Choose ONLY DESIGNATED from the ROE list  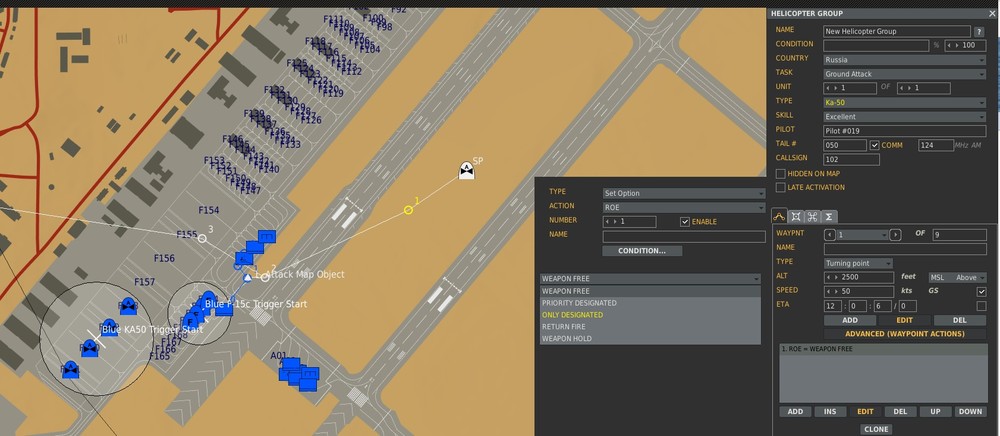pyautogui.click(x=650, y=315)
